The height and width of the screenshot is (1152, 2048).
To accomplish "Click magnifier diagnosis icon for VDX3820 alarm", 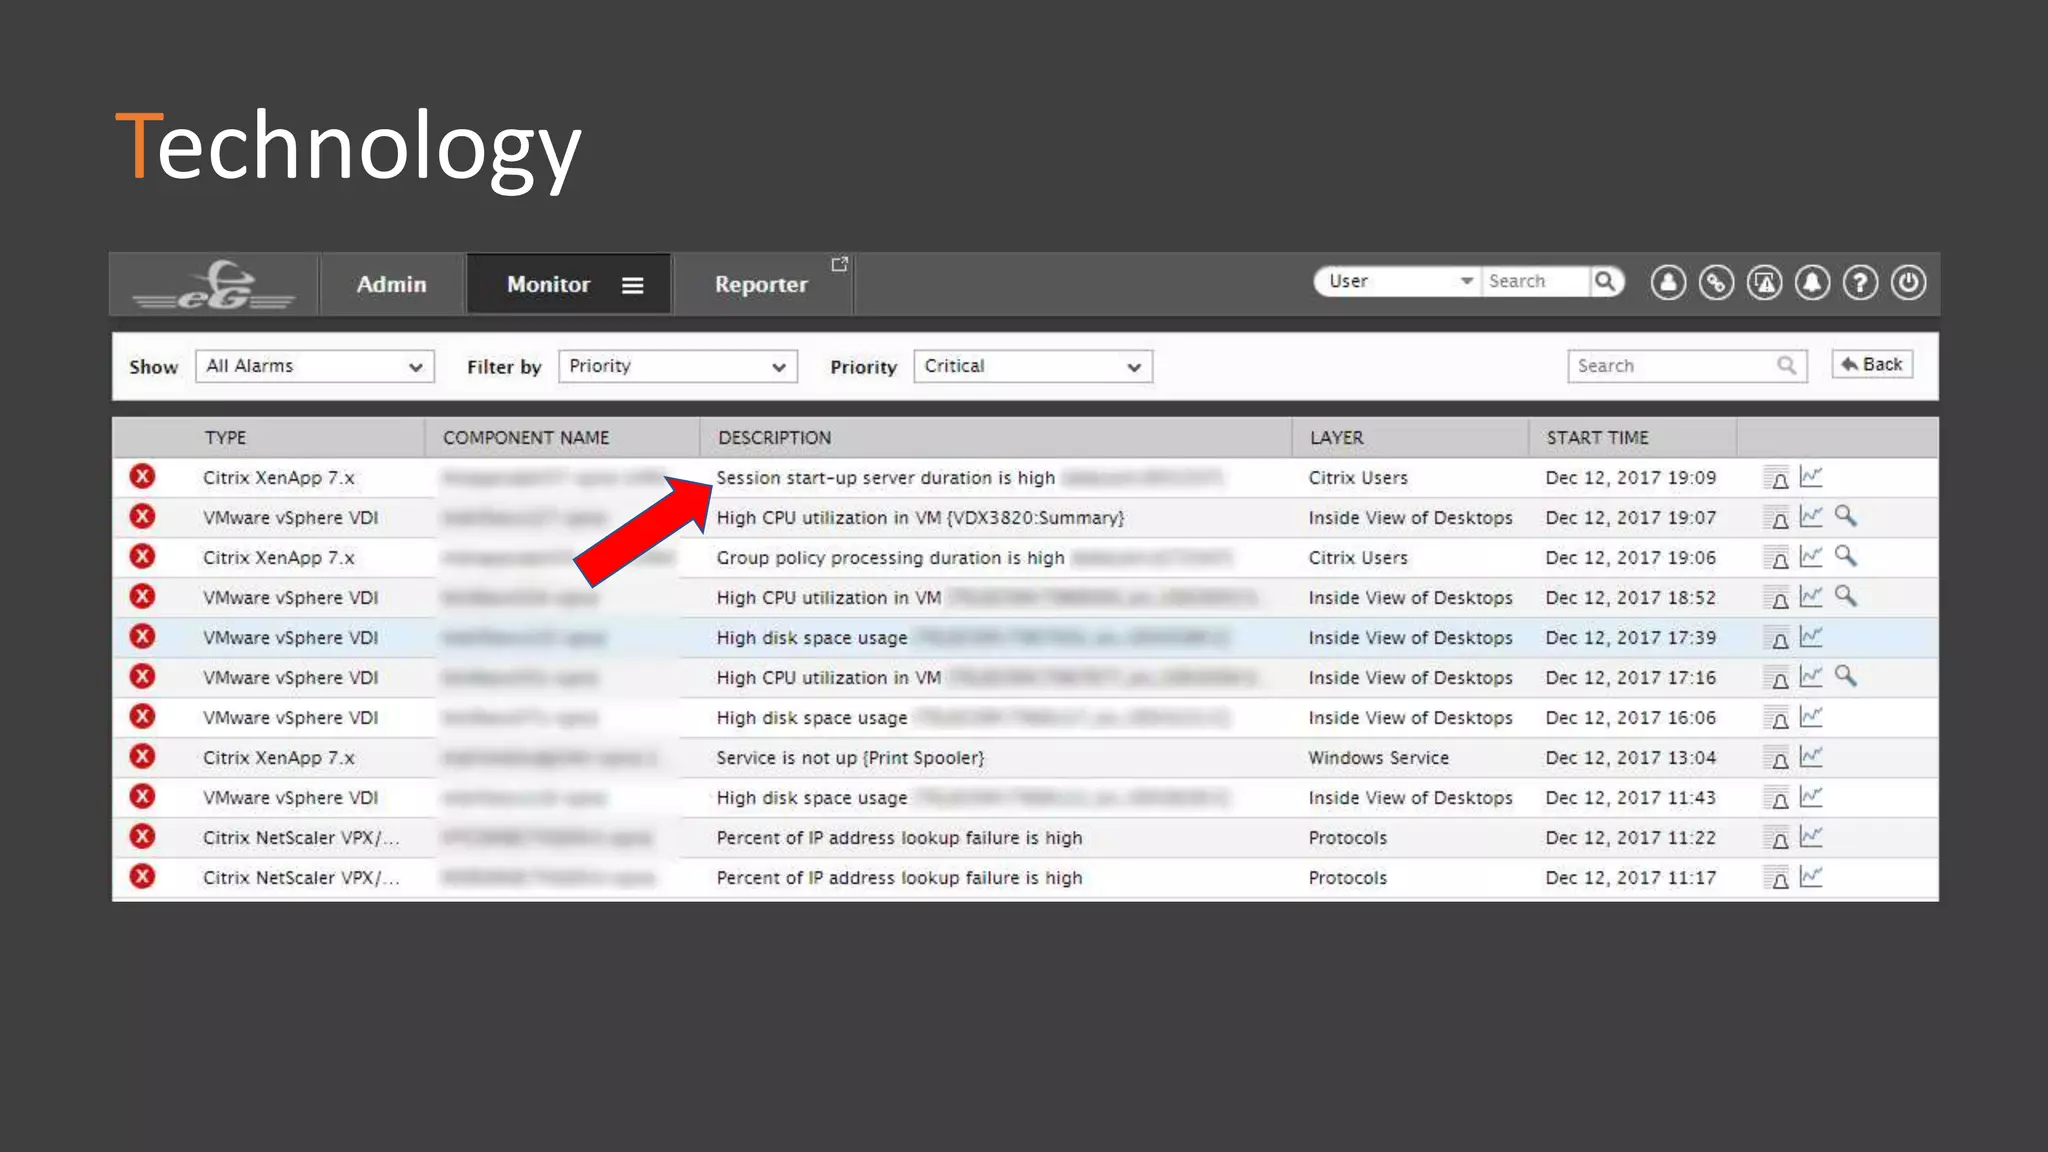I will 1845,517.
